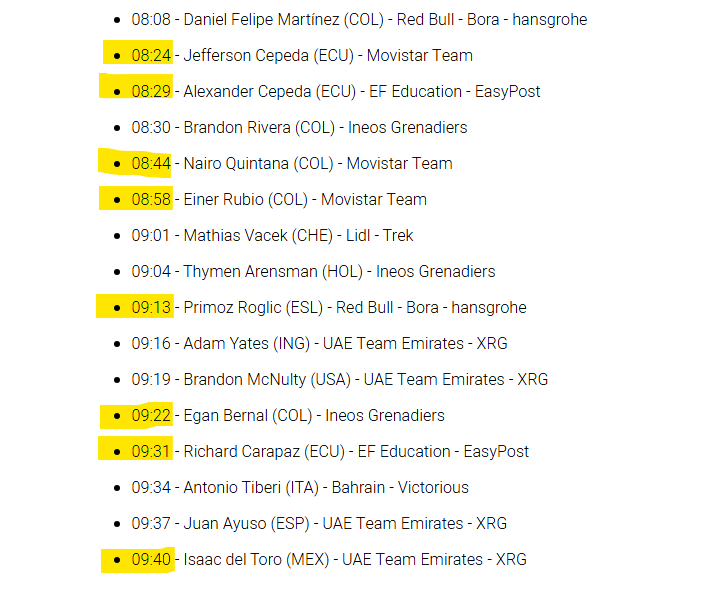Click Red Bull - Bora - hansgrohe on Roglic line

pos(431,308)
